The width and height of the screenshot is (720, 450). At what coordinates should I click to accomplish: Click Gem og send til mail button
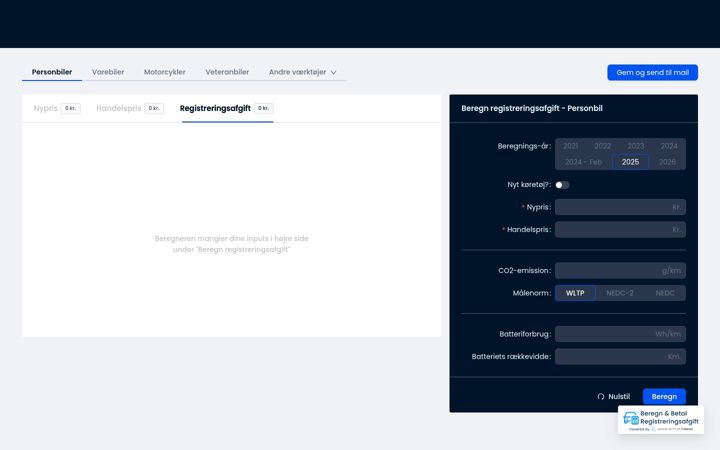click(652, 73)
